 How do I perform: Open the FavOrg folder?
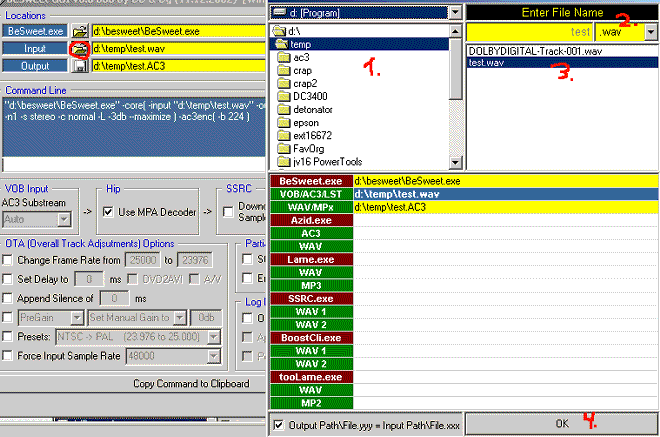click(301, 149)
